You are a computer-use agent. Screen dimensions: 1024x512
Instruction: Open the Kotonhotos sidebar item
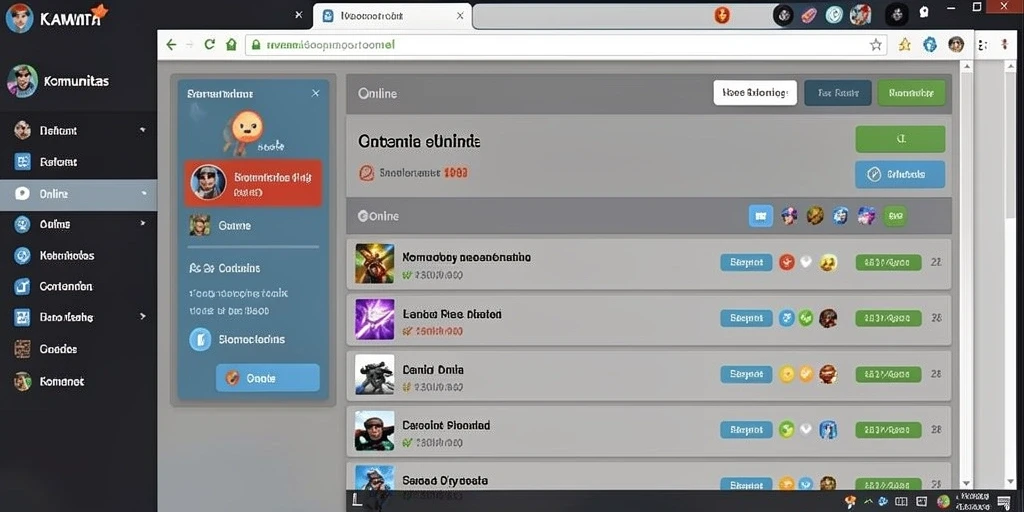point(66,255)
